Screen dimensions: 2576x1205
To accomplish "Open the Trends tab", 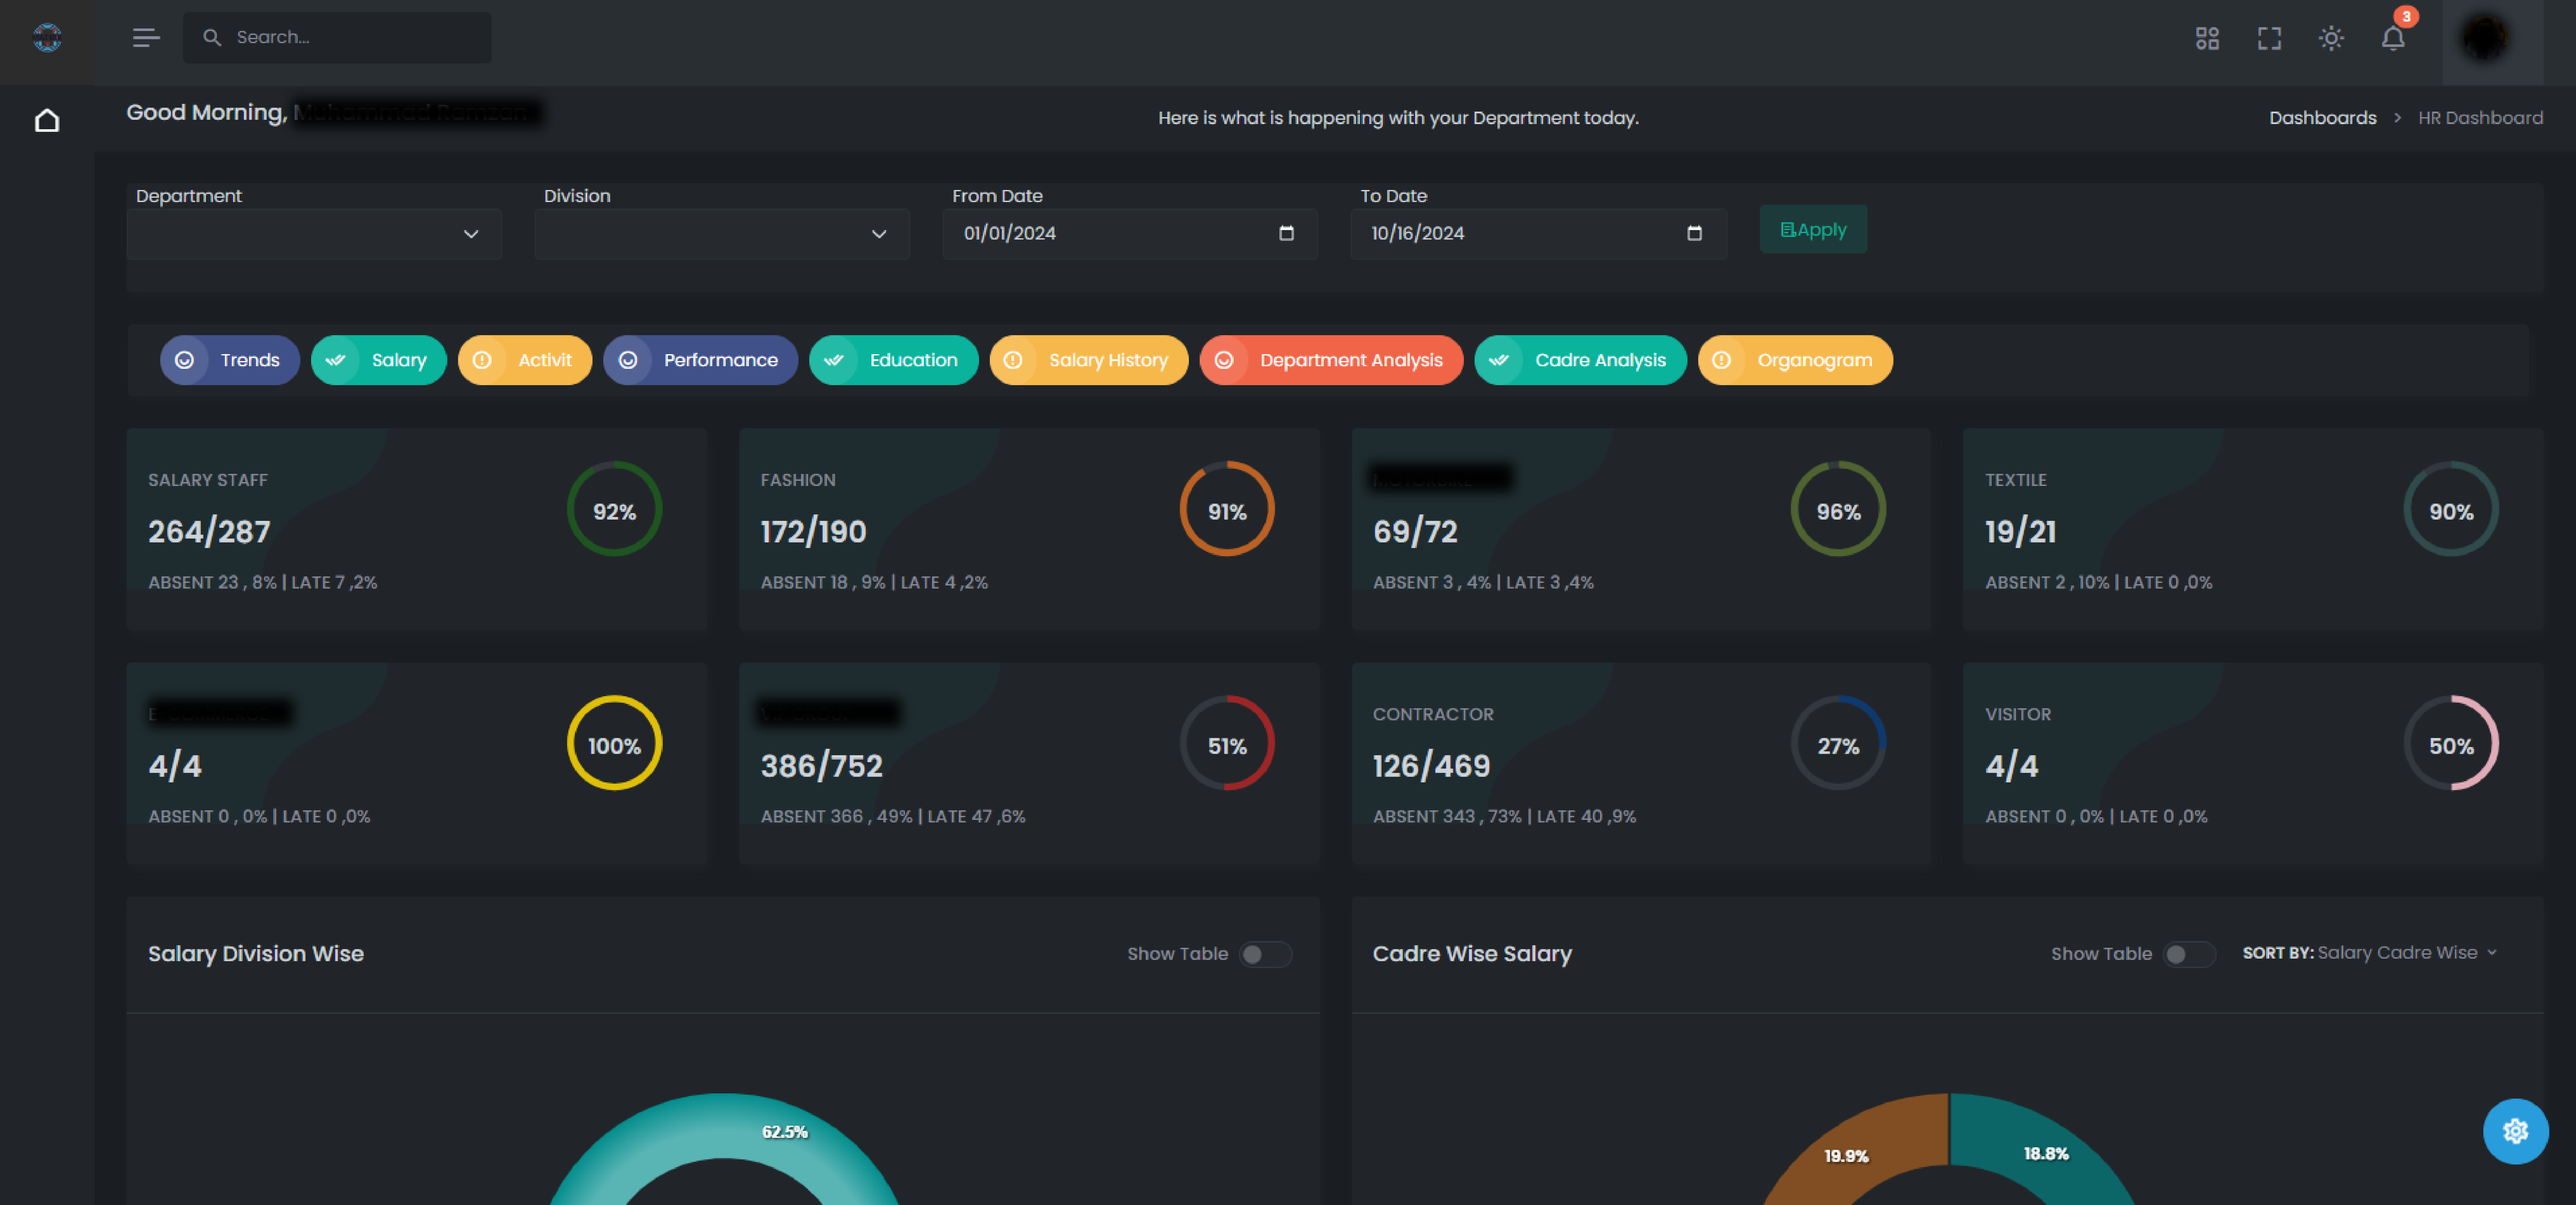I will click(230, 360).
